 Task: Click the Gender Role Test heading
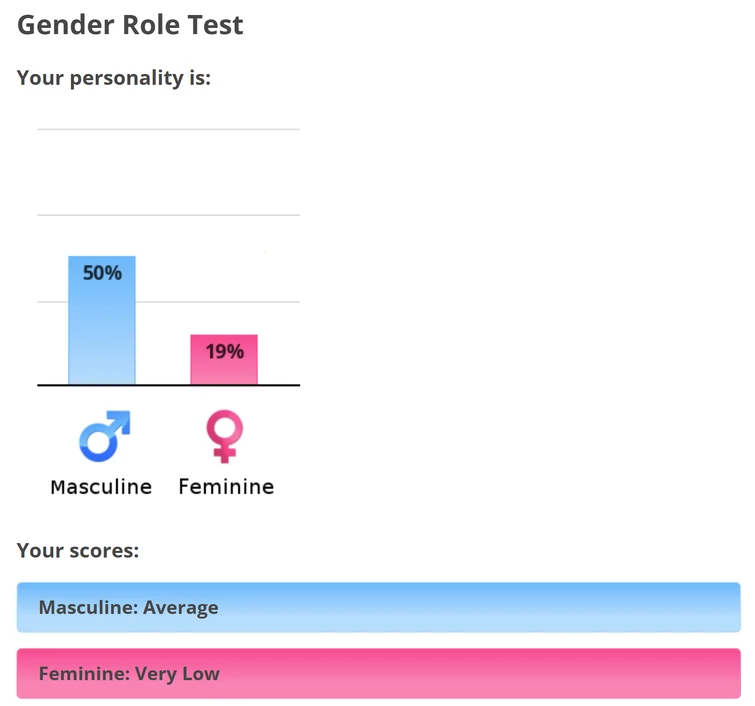pyautogui.click(x=130, y=25)
